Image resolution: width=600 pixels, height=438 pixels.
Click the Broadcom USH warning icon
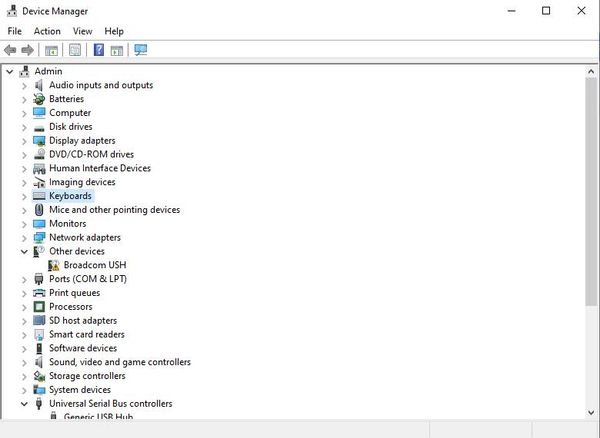54,265
